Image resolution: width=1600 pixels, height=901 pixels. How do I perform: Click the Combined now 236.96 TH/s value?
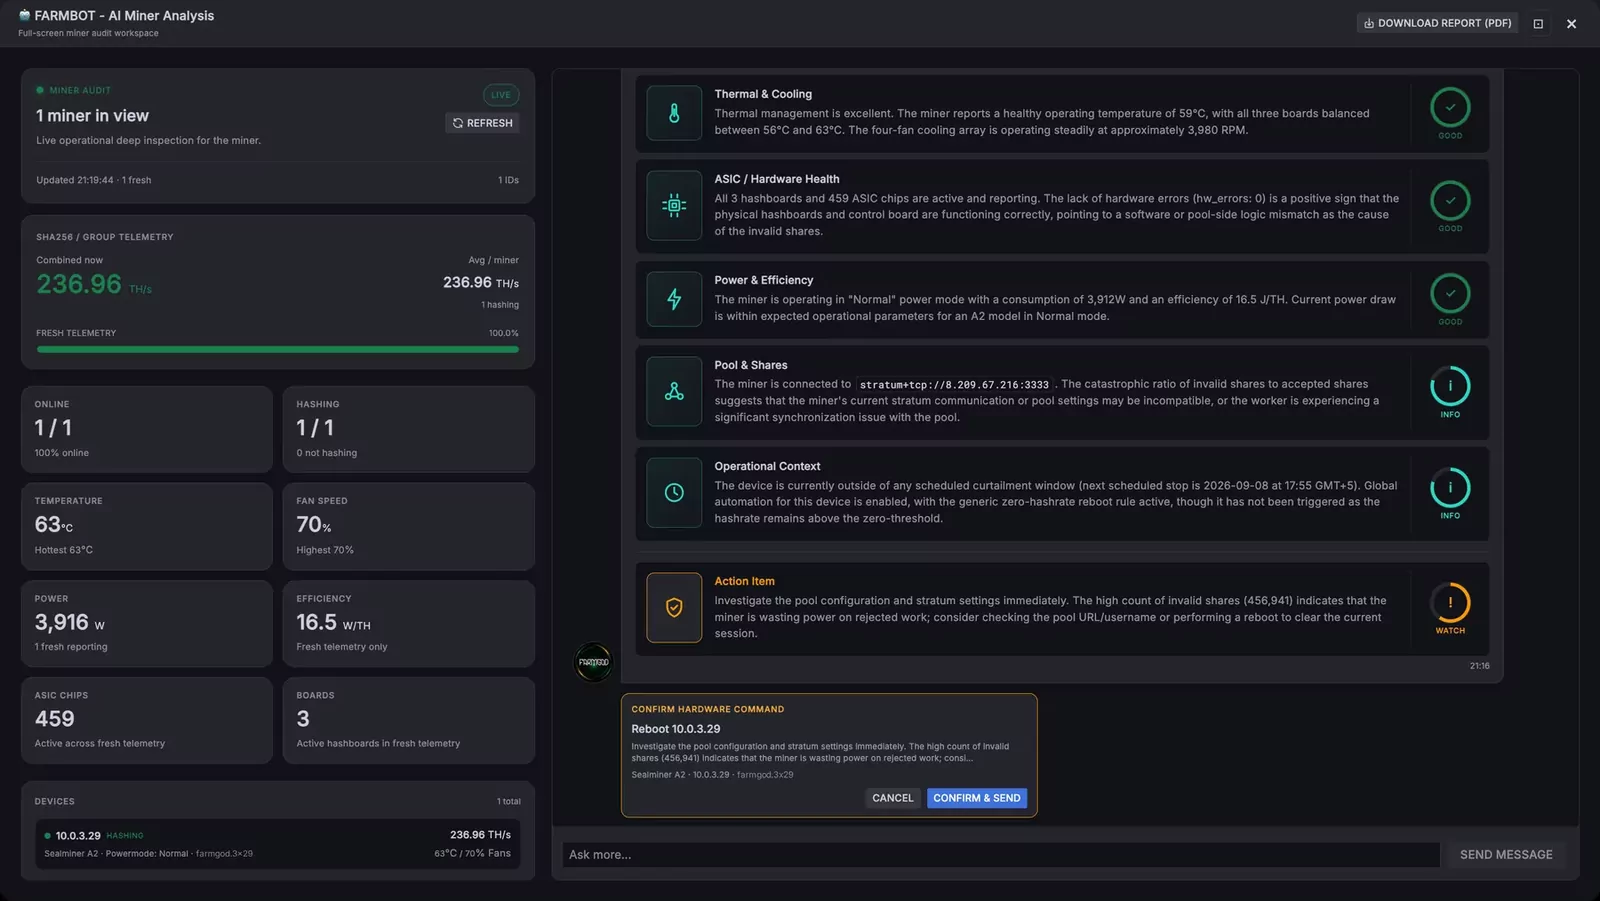94,284
